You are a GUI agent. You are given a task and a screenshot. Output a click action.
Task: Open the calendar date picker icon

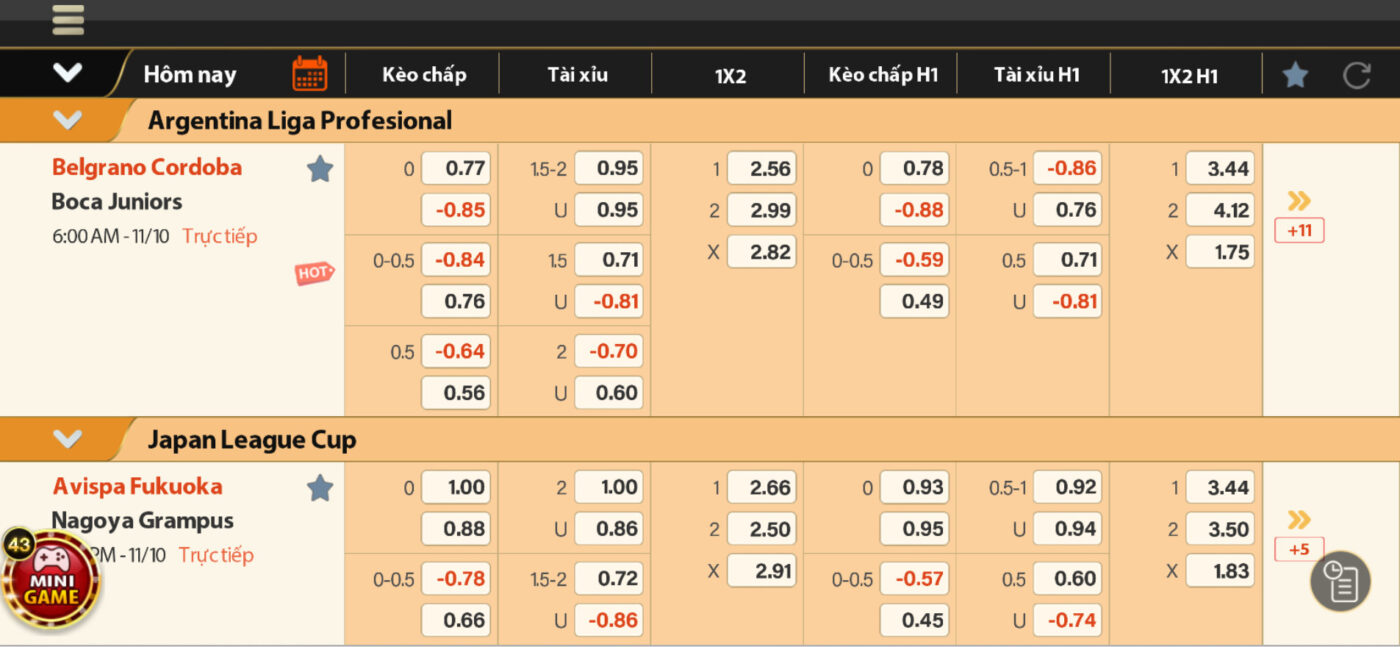tap(310, 74)
